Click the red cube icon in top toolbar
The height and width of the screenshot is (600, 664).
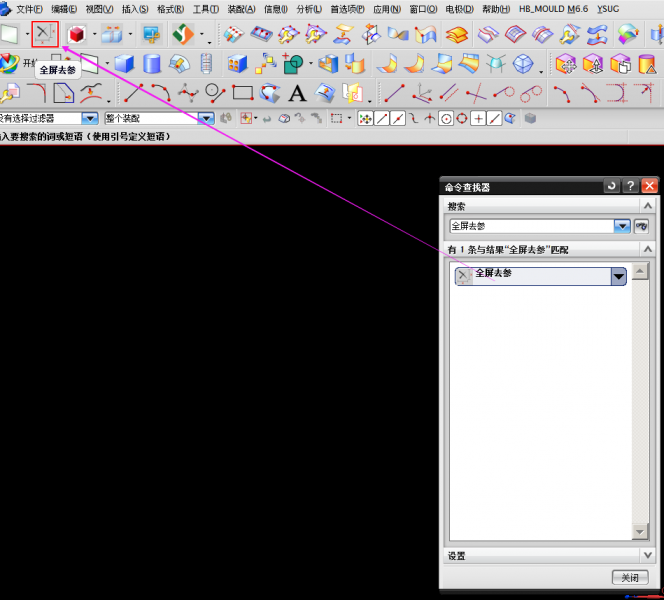tap(77, 34)
